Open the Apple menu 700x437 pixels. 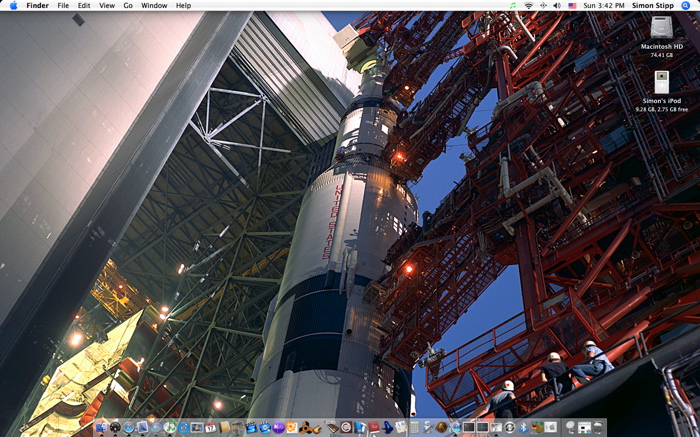click(13, 5)
